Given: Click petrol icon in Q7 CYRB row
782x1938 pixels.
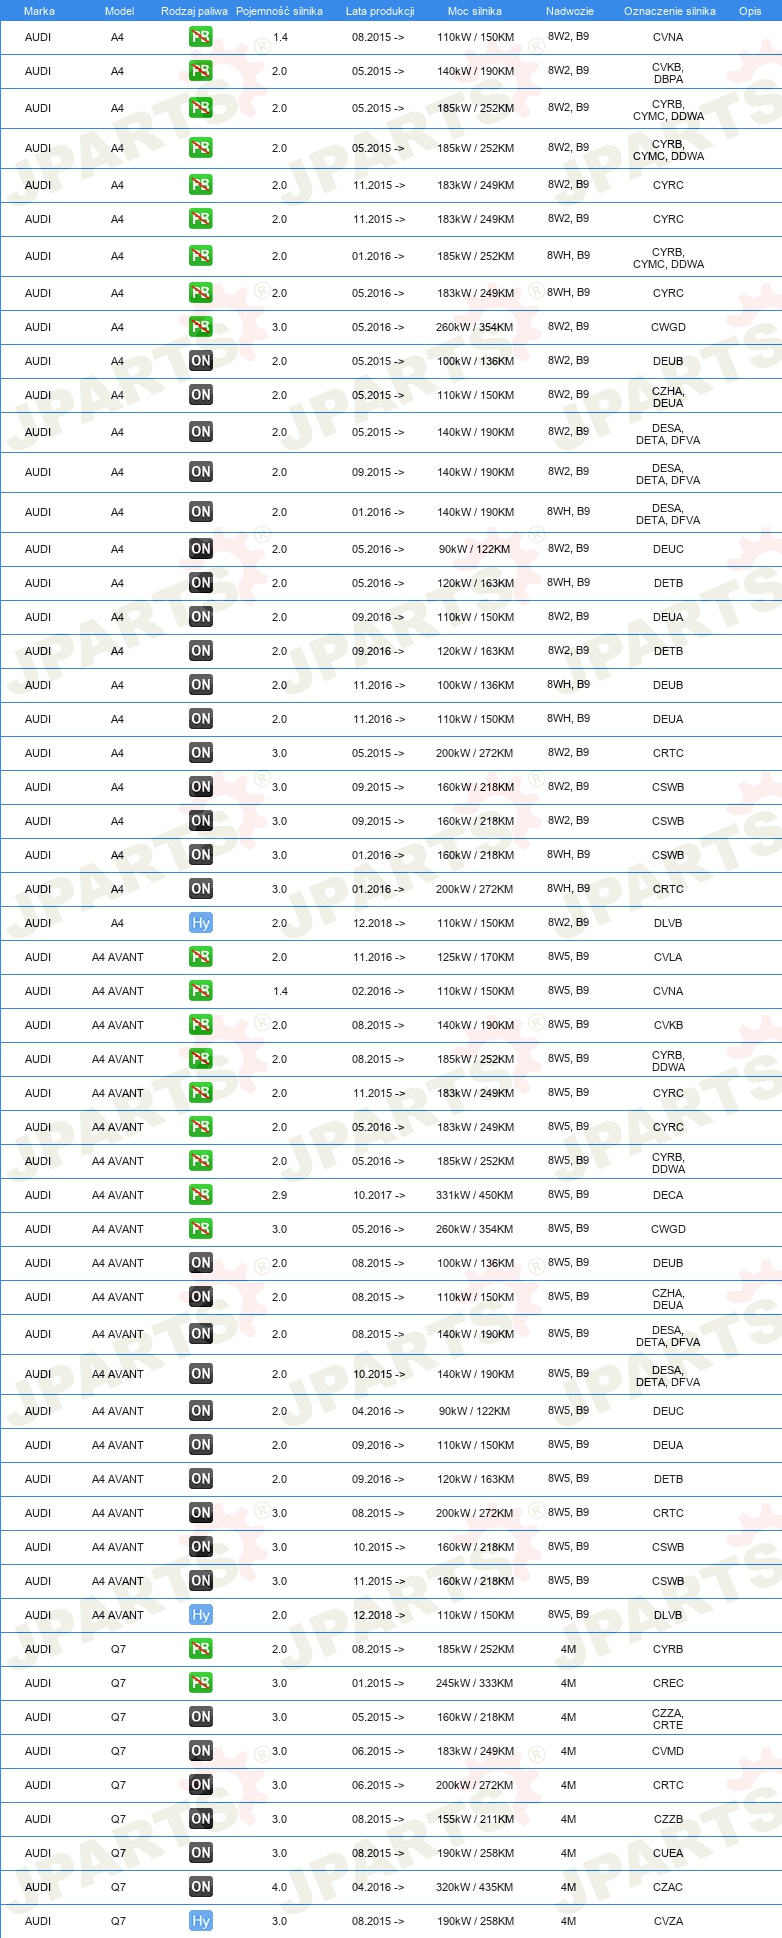Looking at the screenshot, I should coord(201,1649).
